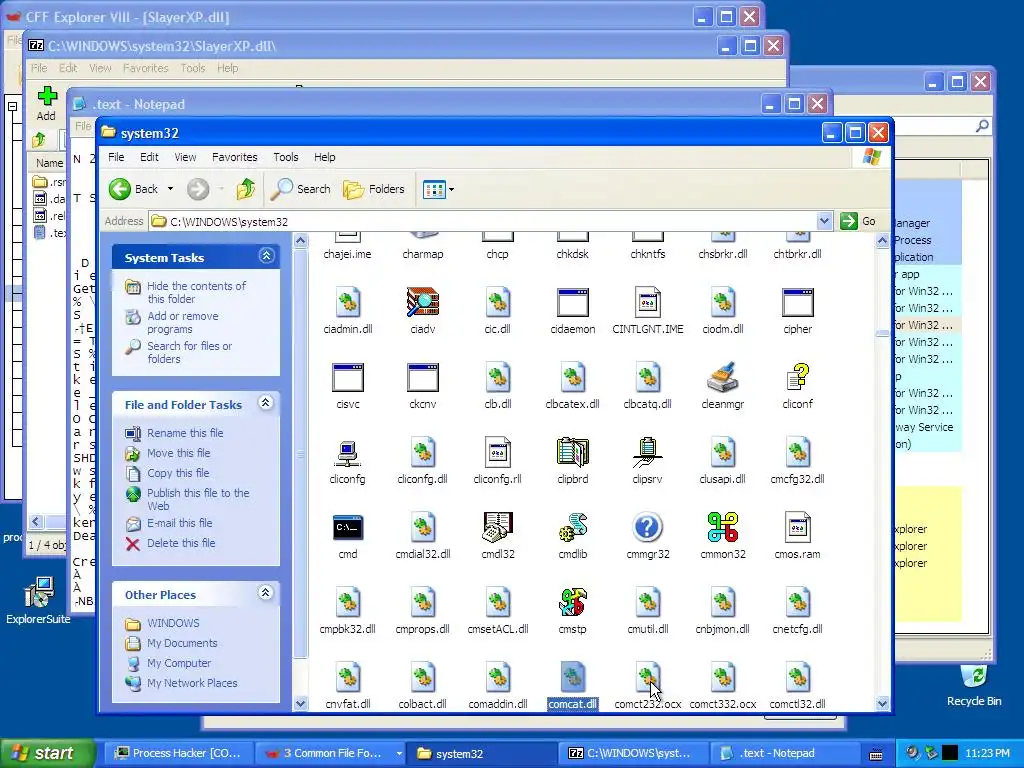Select the comctl32.dll file icon
This screenshot has height=768, width=1024.
tap(797, 678)
